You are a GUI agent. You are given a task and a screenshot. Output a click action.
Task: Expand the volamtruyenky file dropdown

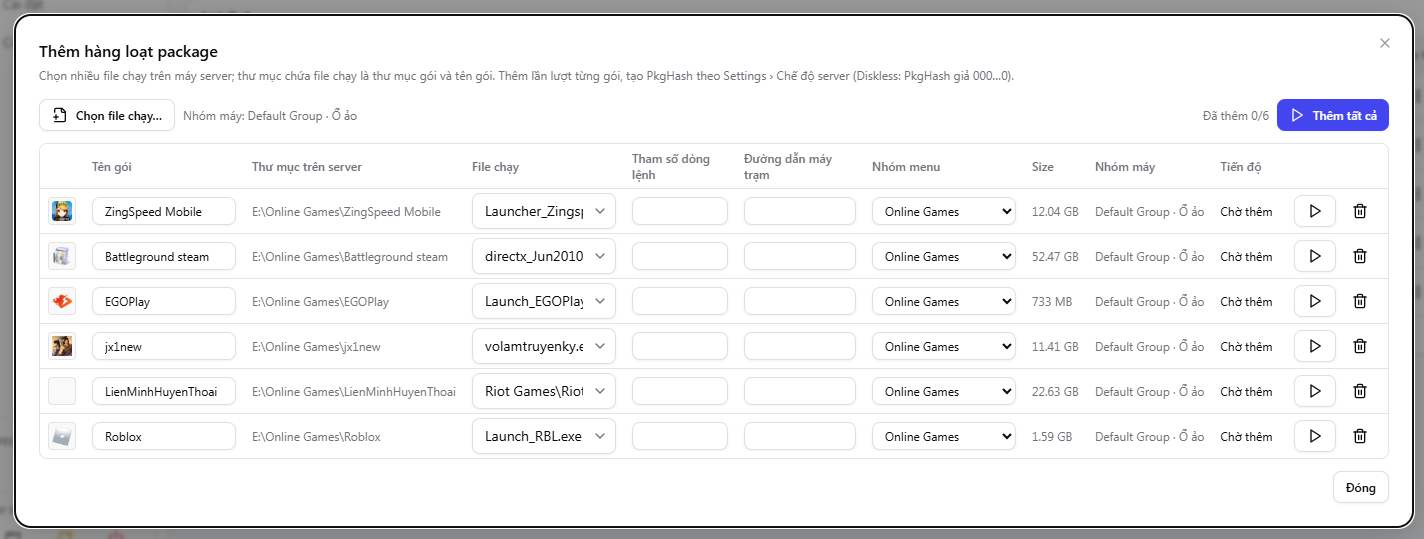click(x=544, y=346)
